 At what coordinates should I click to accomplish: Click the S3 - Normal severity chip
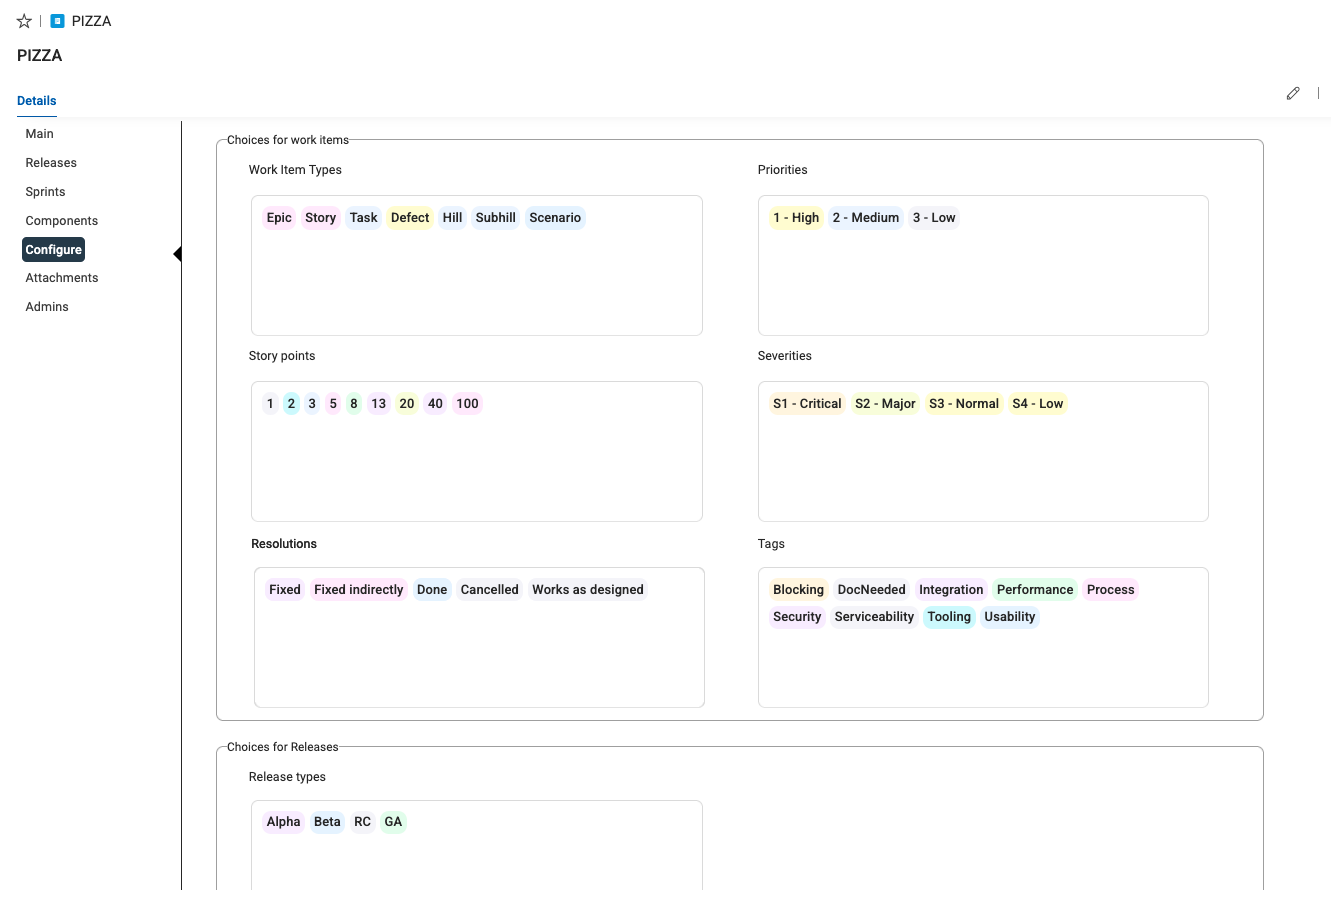click(964, 404)
